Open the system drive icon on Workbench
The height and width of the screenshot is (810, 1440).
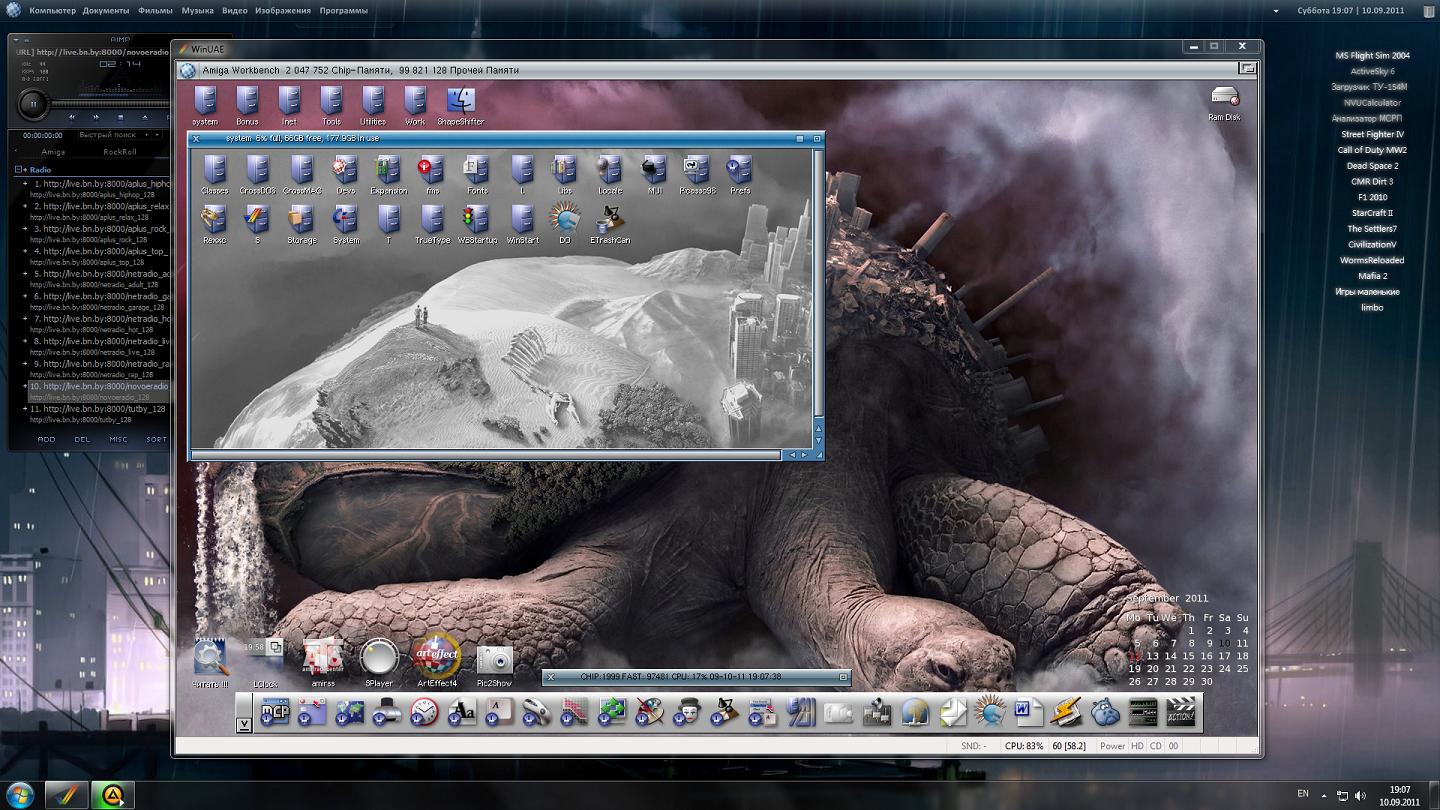(205, 105)
